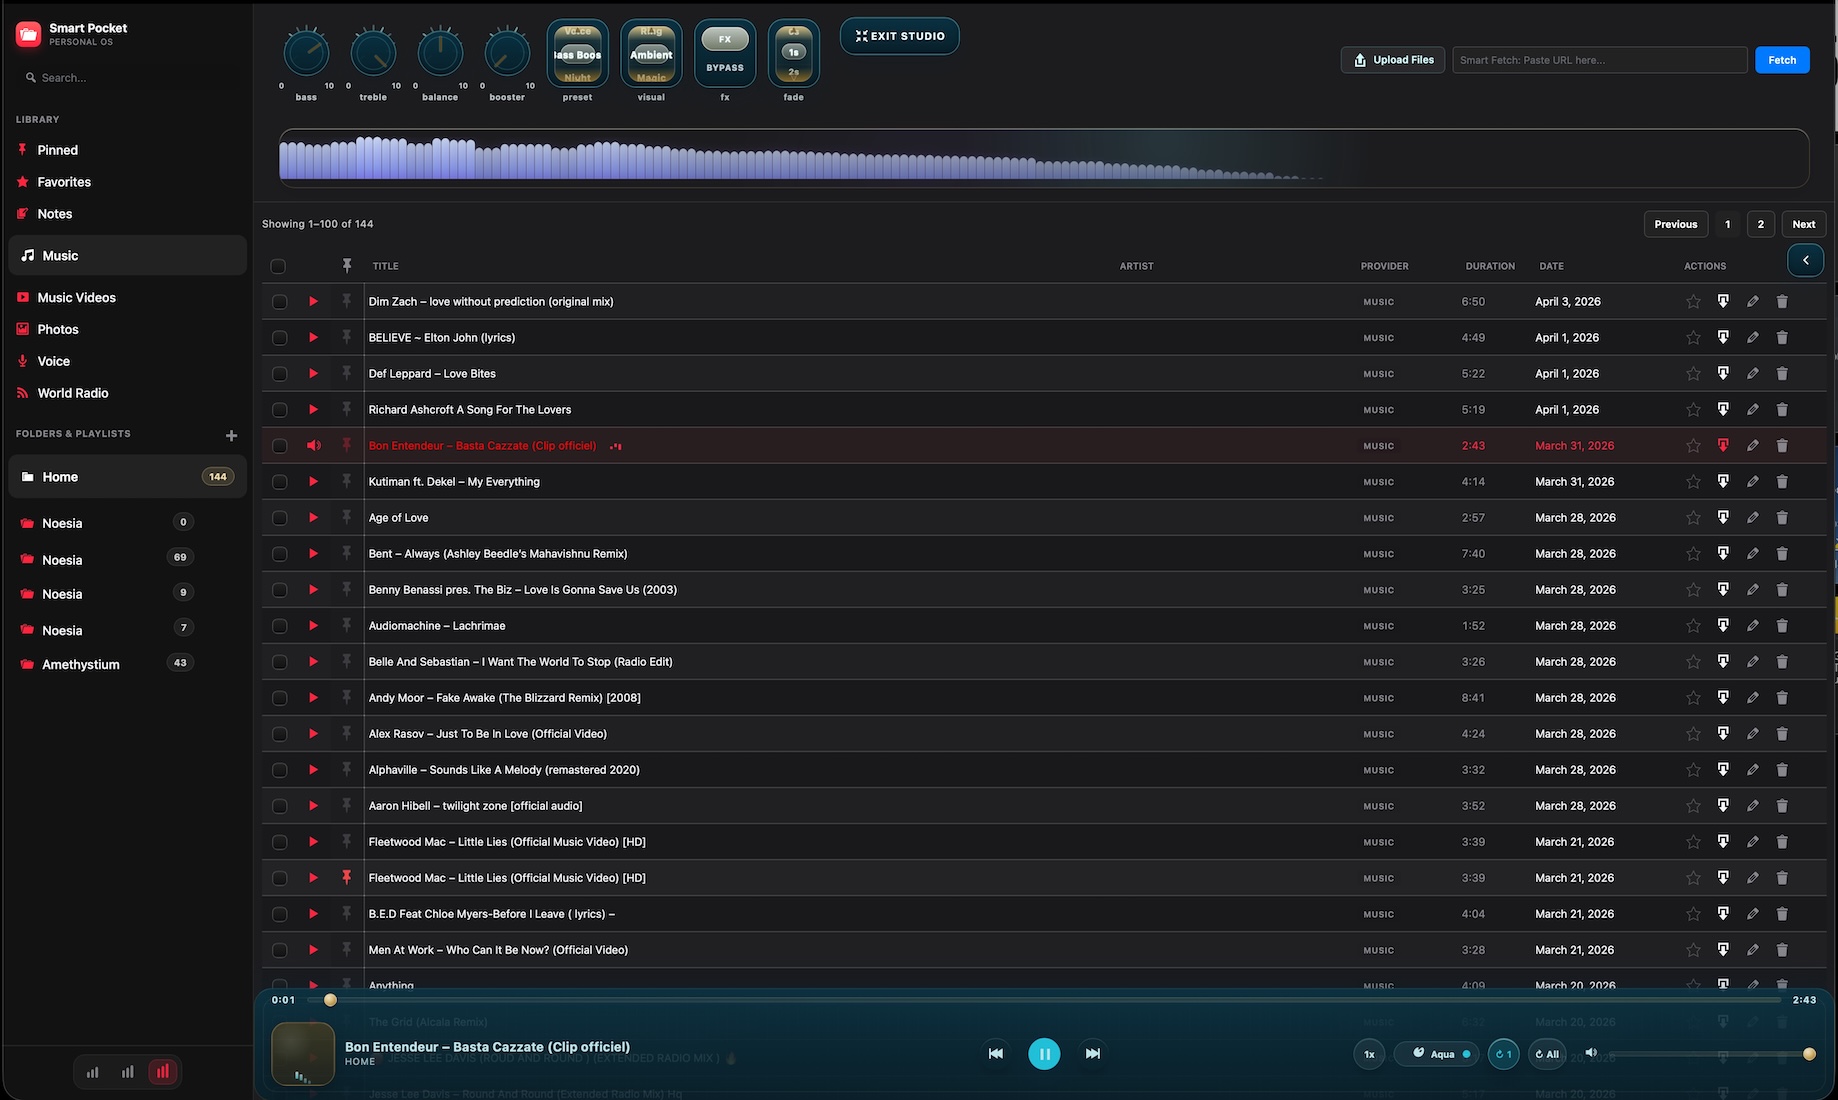Activate the red highlighted bars icon in sidebar
This screenshot has width=1838, height=1100.
coord(162,1072)
